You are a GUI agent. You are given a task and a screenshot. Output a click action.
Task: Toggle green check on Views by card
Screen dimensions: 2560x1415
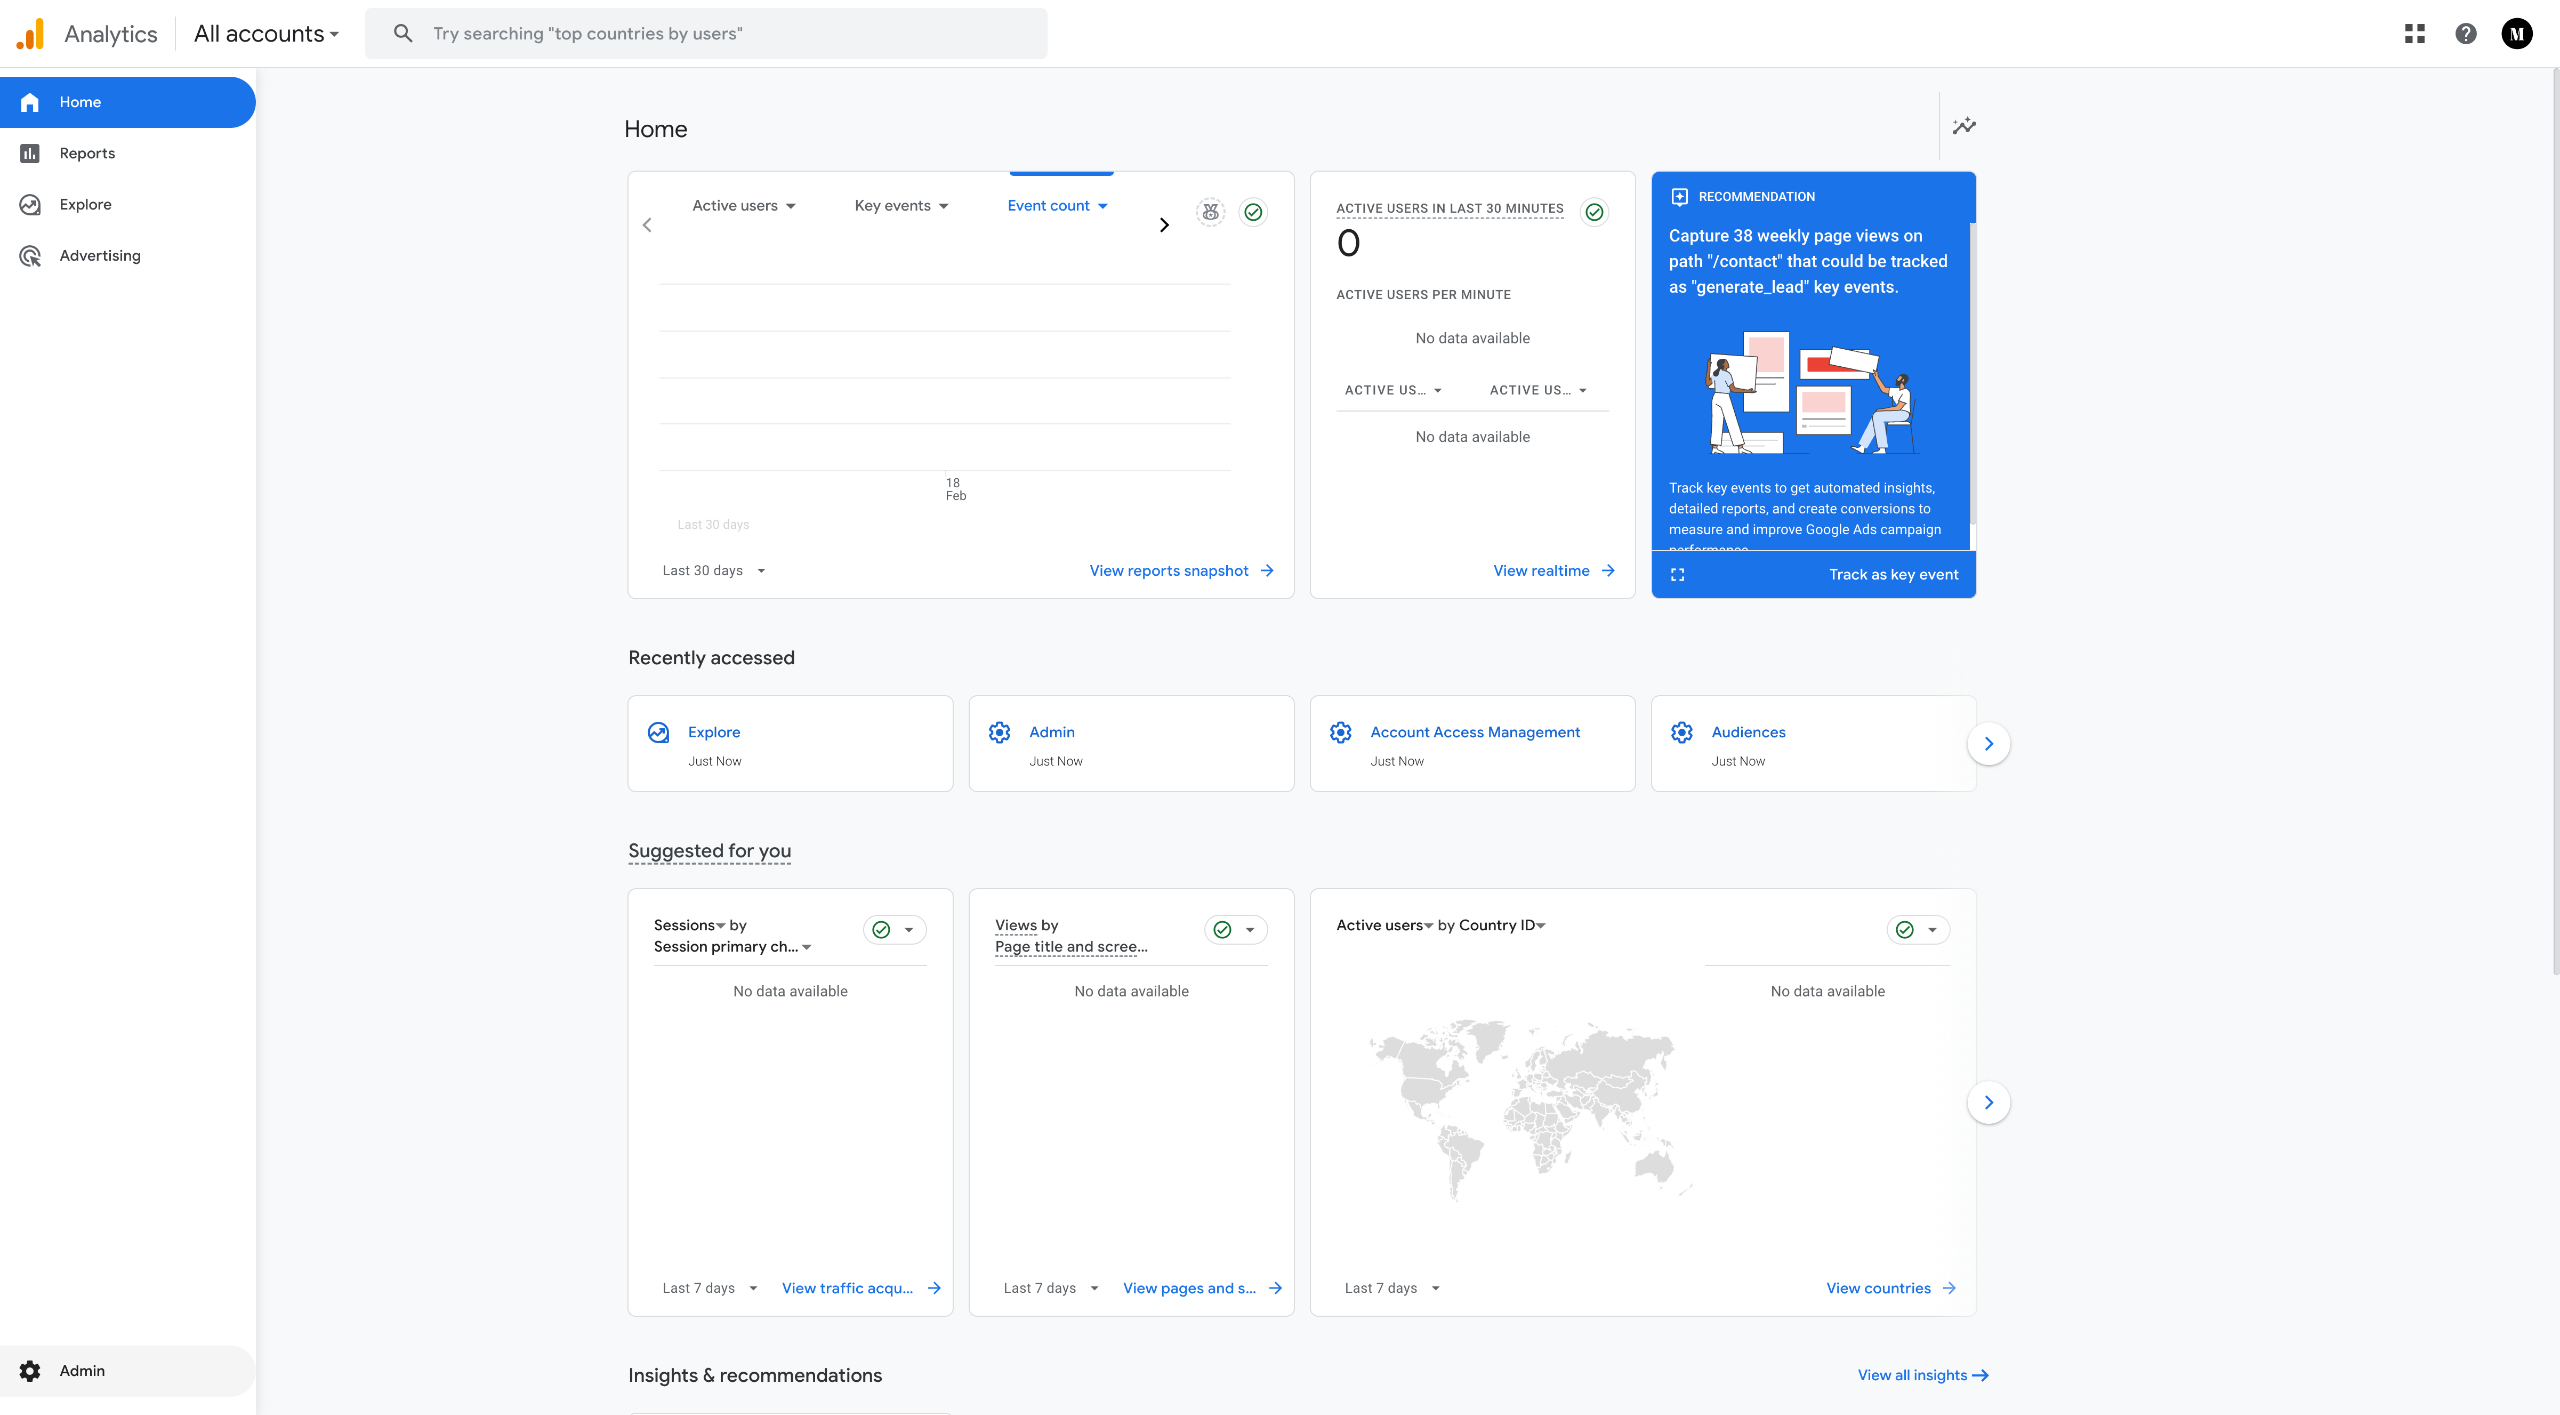coord(1222,930)
